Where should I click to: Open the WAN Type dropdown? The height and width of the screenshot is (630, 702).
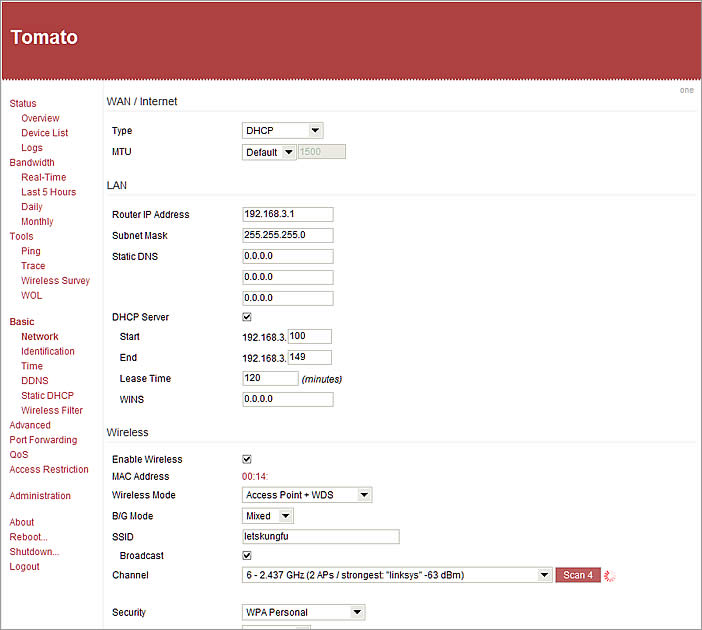pos(283,131)
